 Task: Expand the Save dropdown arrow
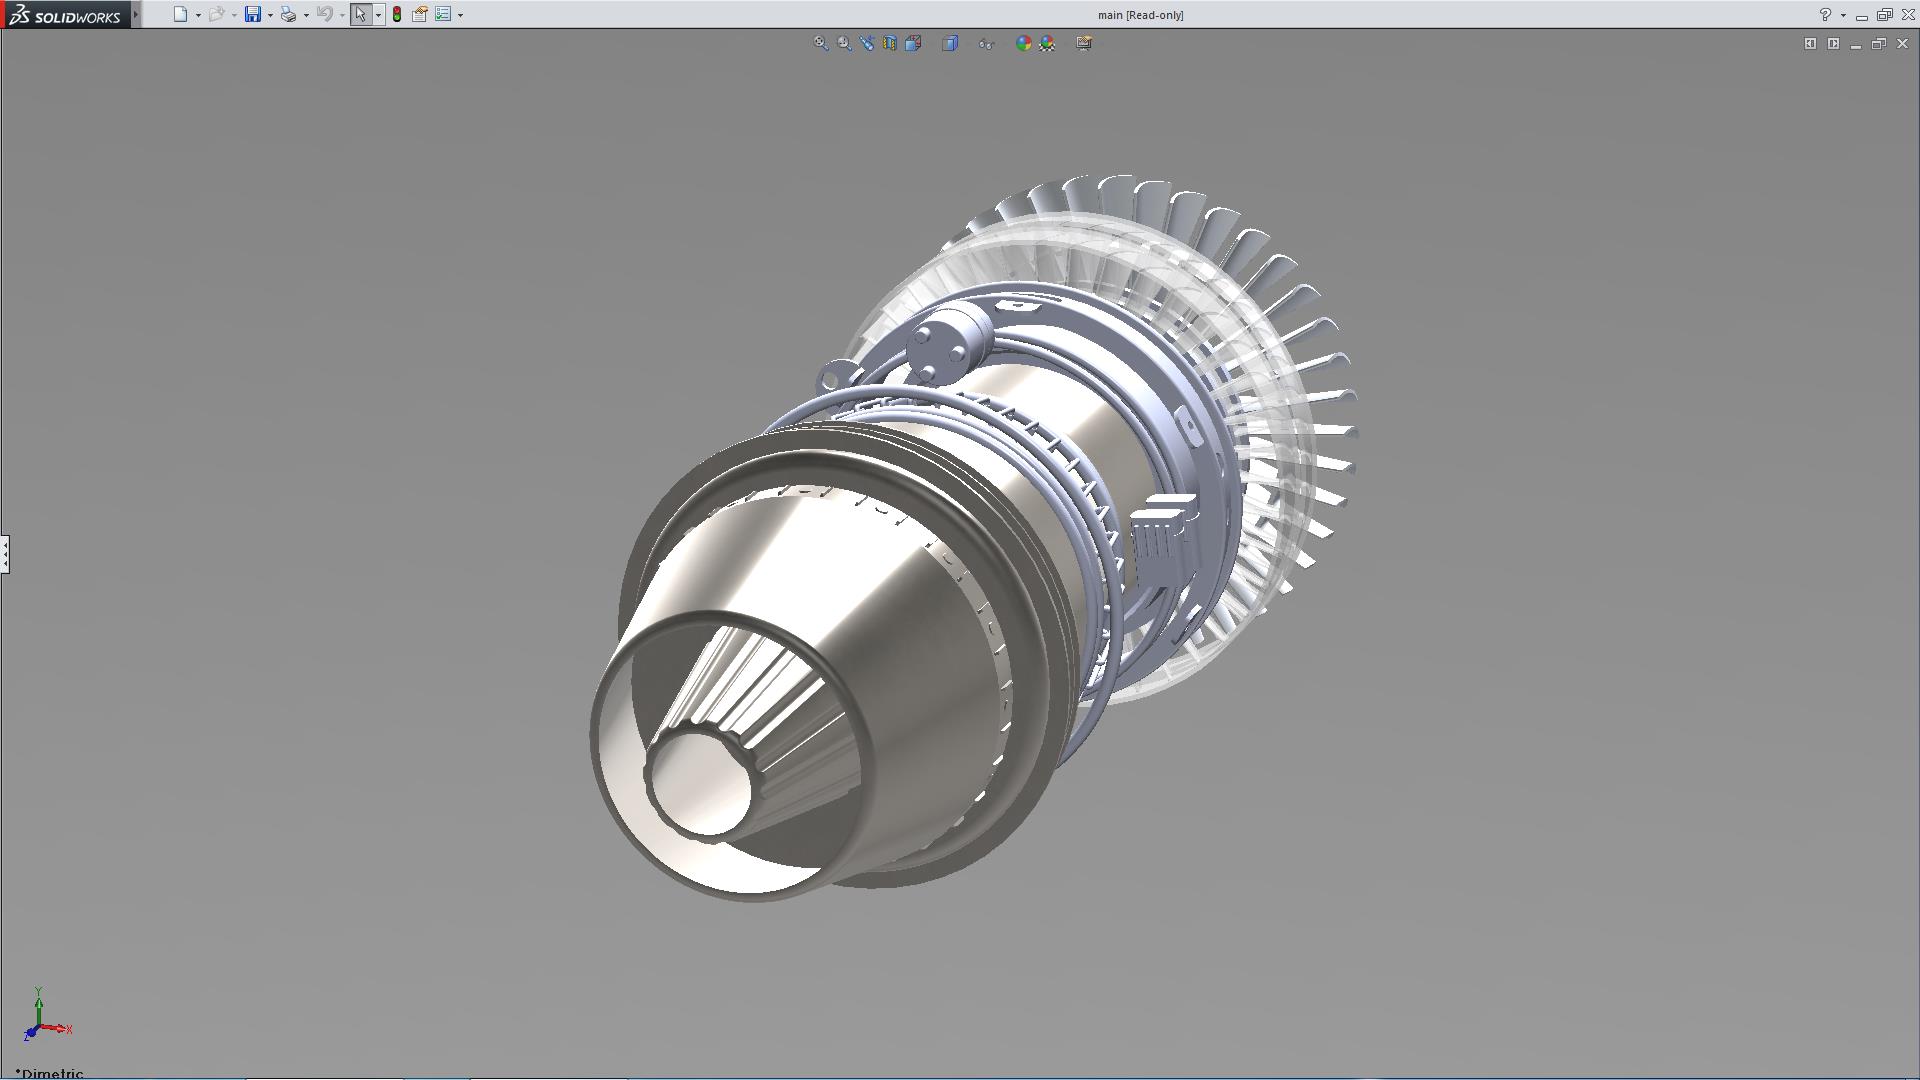(270, 15)
